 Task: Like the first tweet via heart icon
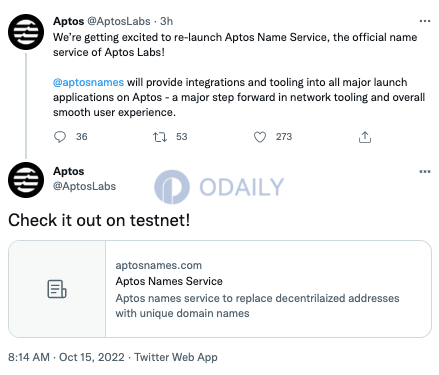(260, 137)
